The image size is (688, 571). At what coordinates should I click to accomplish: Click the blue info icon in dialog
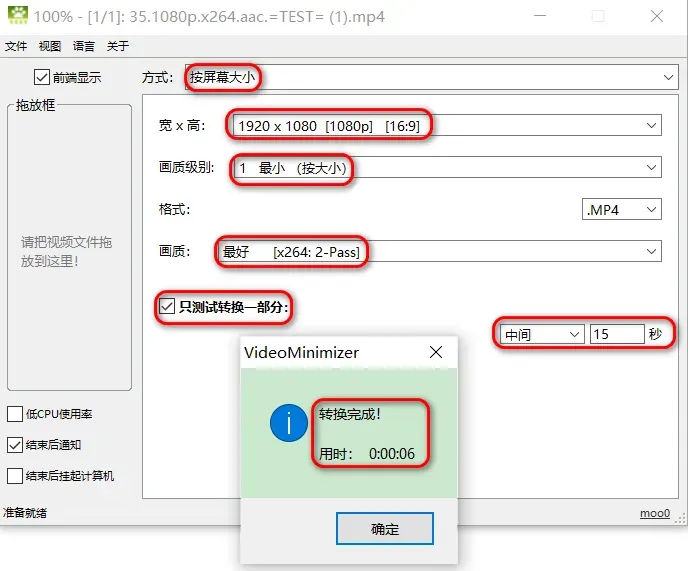(x=289, y=423)
